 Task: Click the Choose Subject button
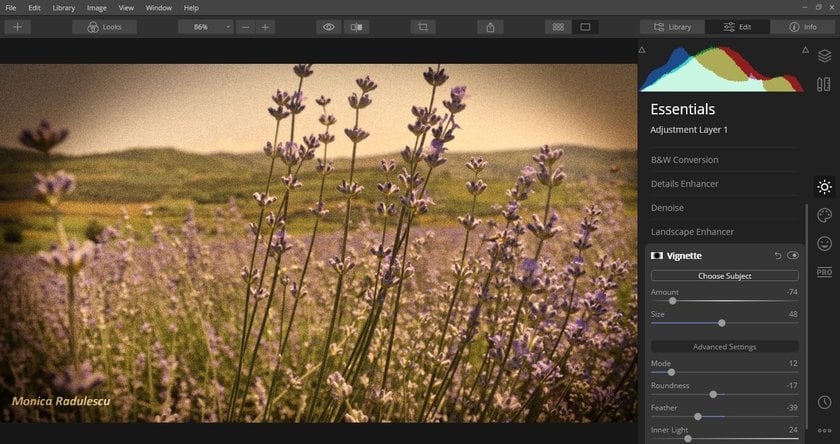tap(724, 276)
